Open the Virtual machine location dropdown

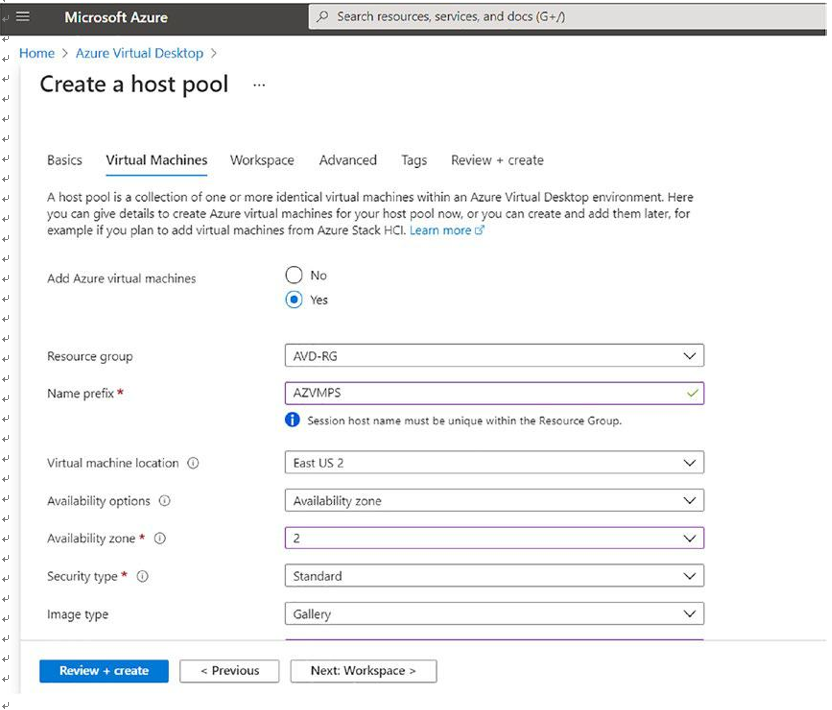pyautogui.click(x=494, y=463)
